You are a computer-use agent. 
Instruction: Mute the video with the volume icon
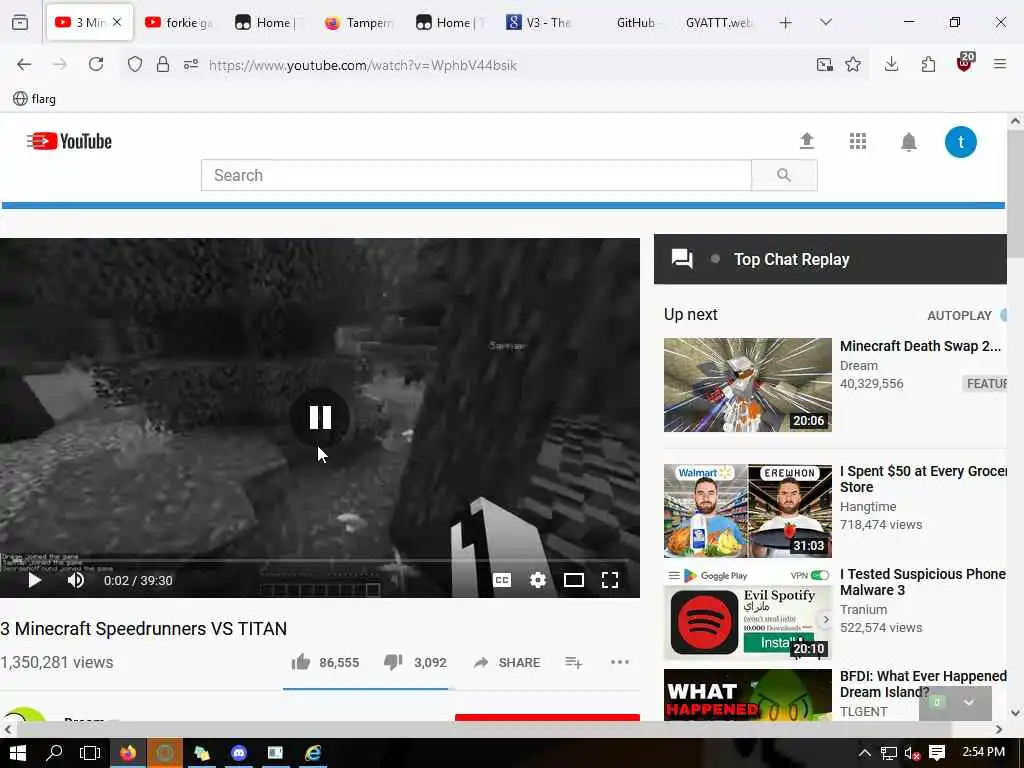click(x=76, y=580)
